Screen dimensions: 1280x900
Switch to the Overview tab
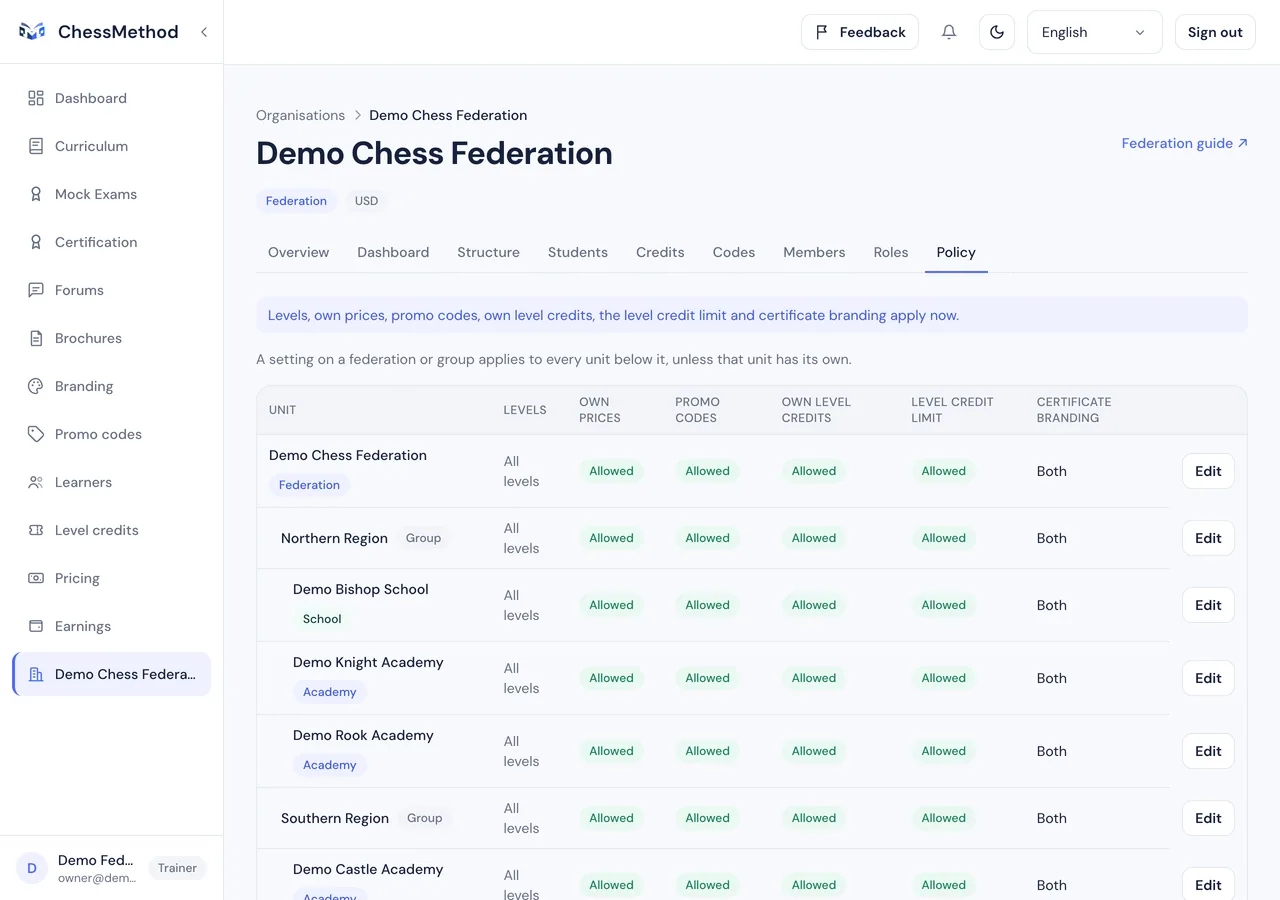(298, 252)
